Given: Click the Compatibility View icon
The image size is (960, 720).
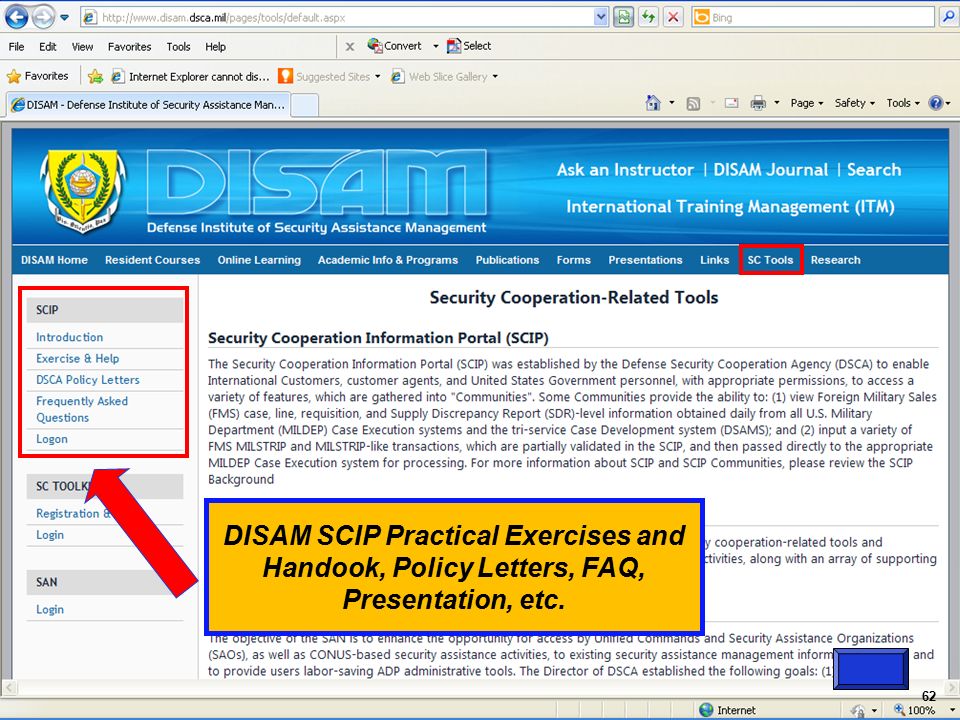Looking at the screenshot, I should pos(623,17).
